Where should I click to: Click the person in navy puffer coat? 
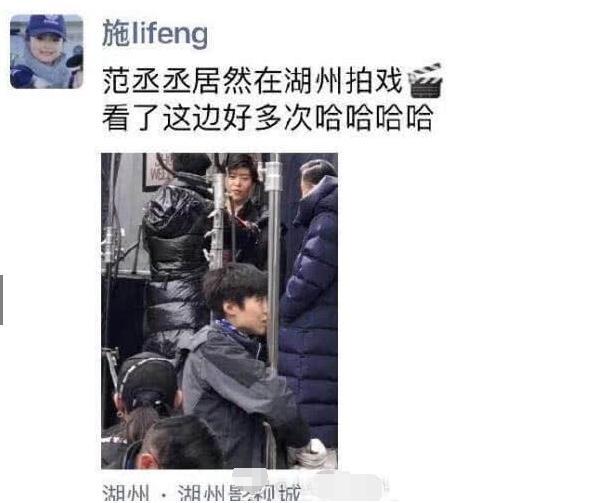coord(310,300)
